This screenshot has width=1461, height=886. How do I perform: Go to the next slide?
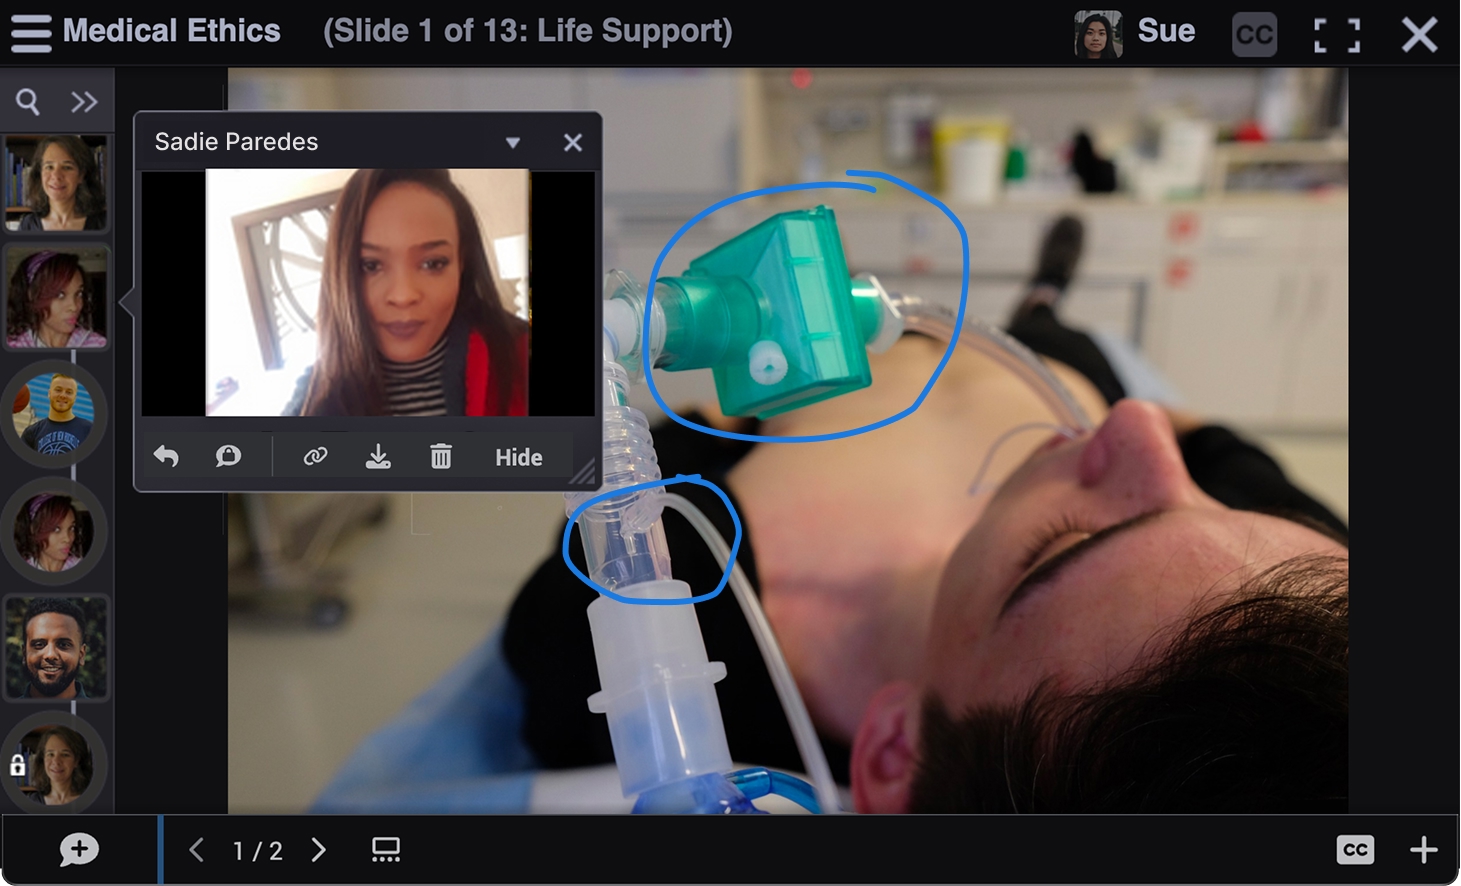(319, 850)
